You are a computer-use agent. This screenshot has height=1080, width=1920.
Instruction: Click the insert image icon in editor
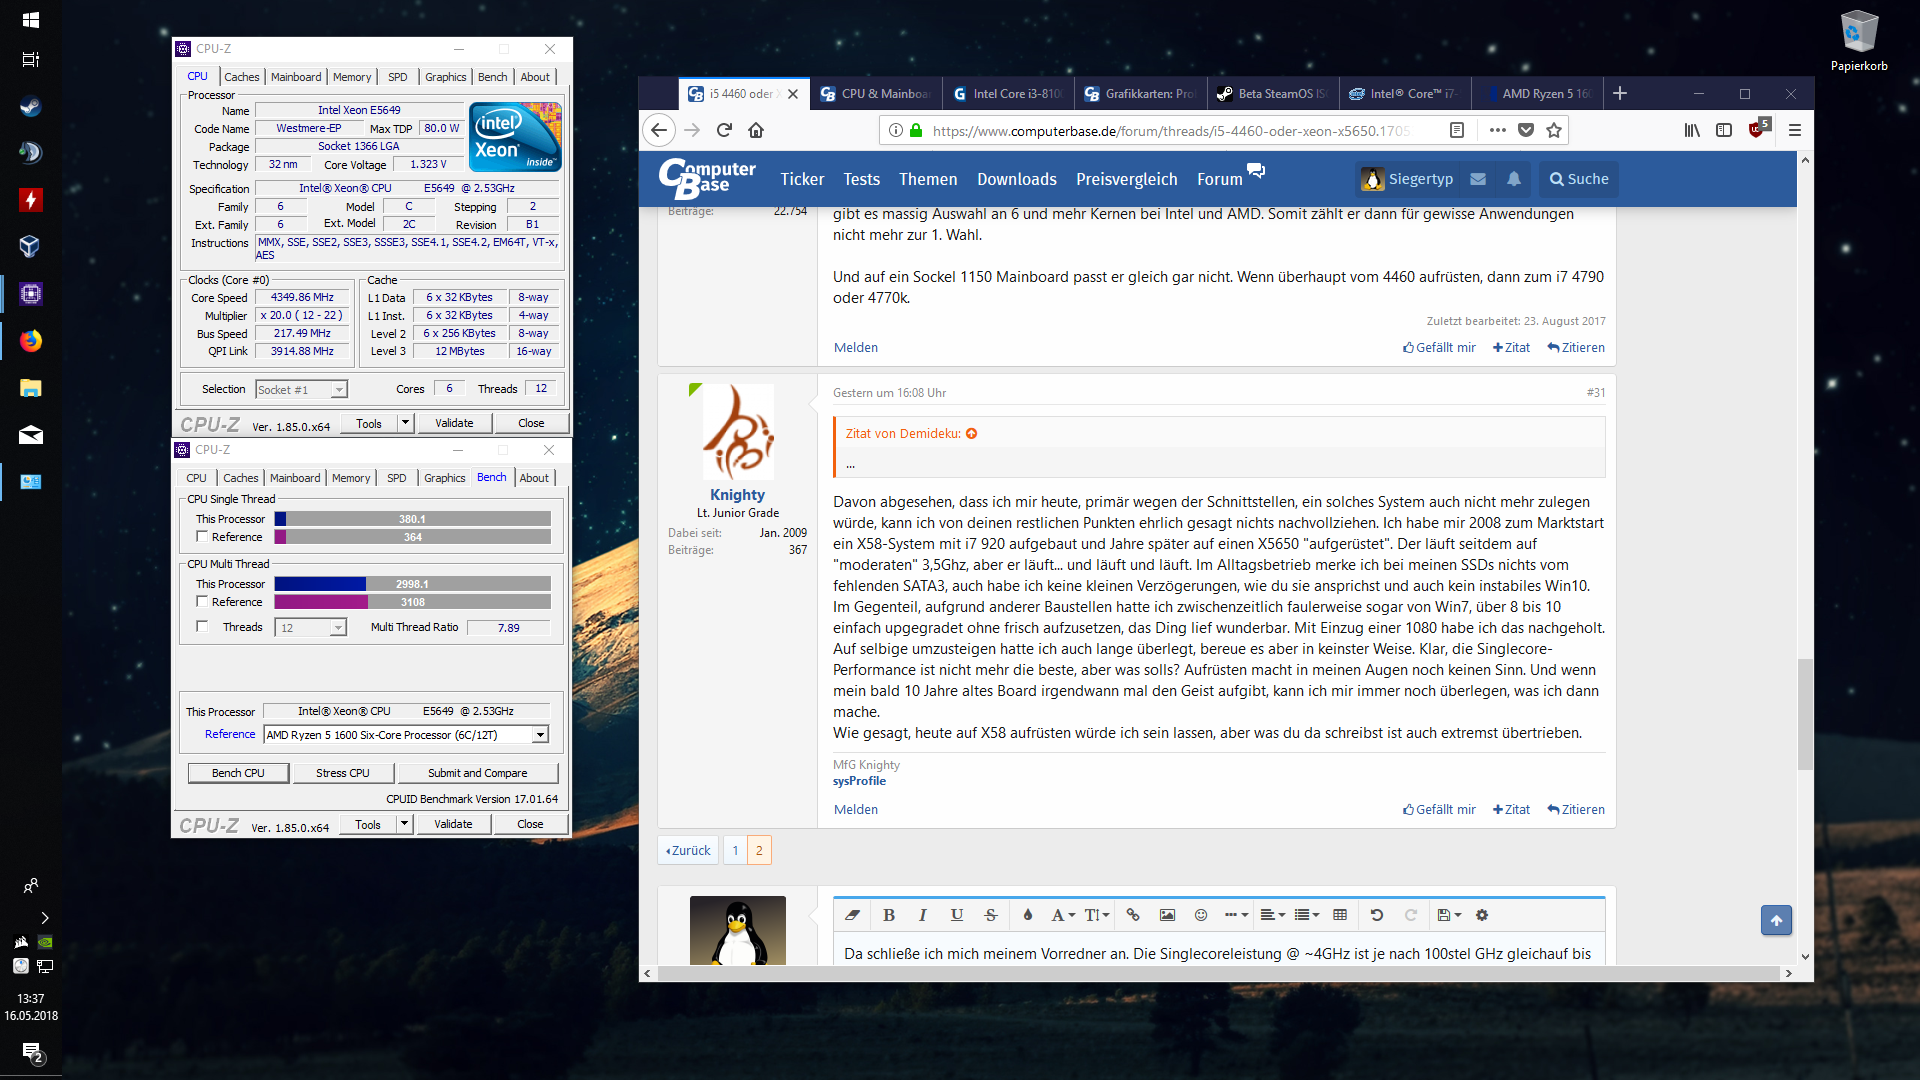coord(1167,915)
